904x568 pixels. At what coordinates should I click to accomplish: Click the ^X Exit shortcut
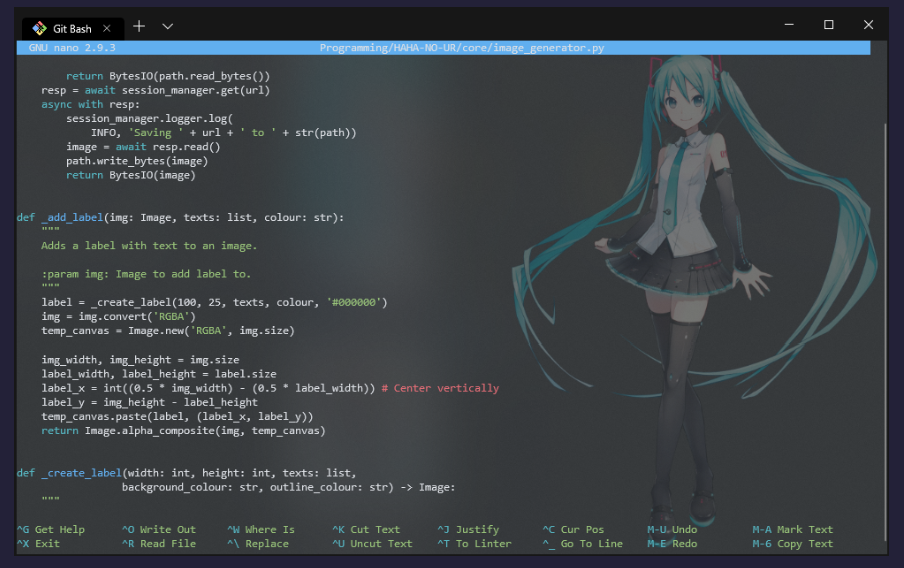pyautogui.click(x=38, y=544)
